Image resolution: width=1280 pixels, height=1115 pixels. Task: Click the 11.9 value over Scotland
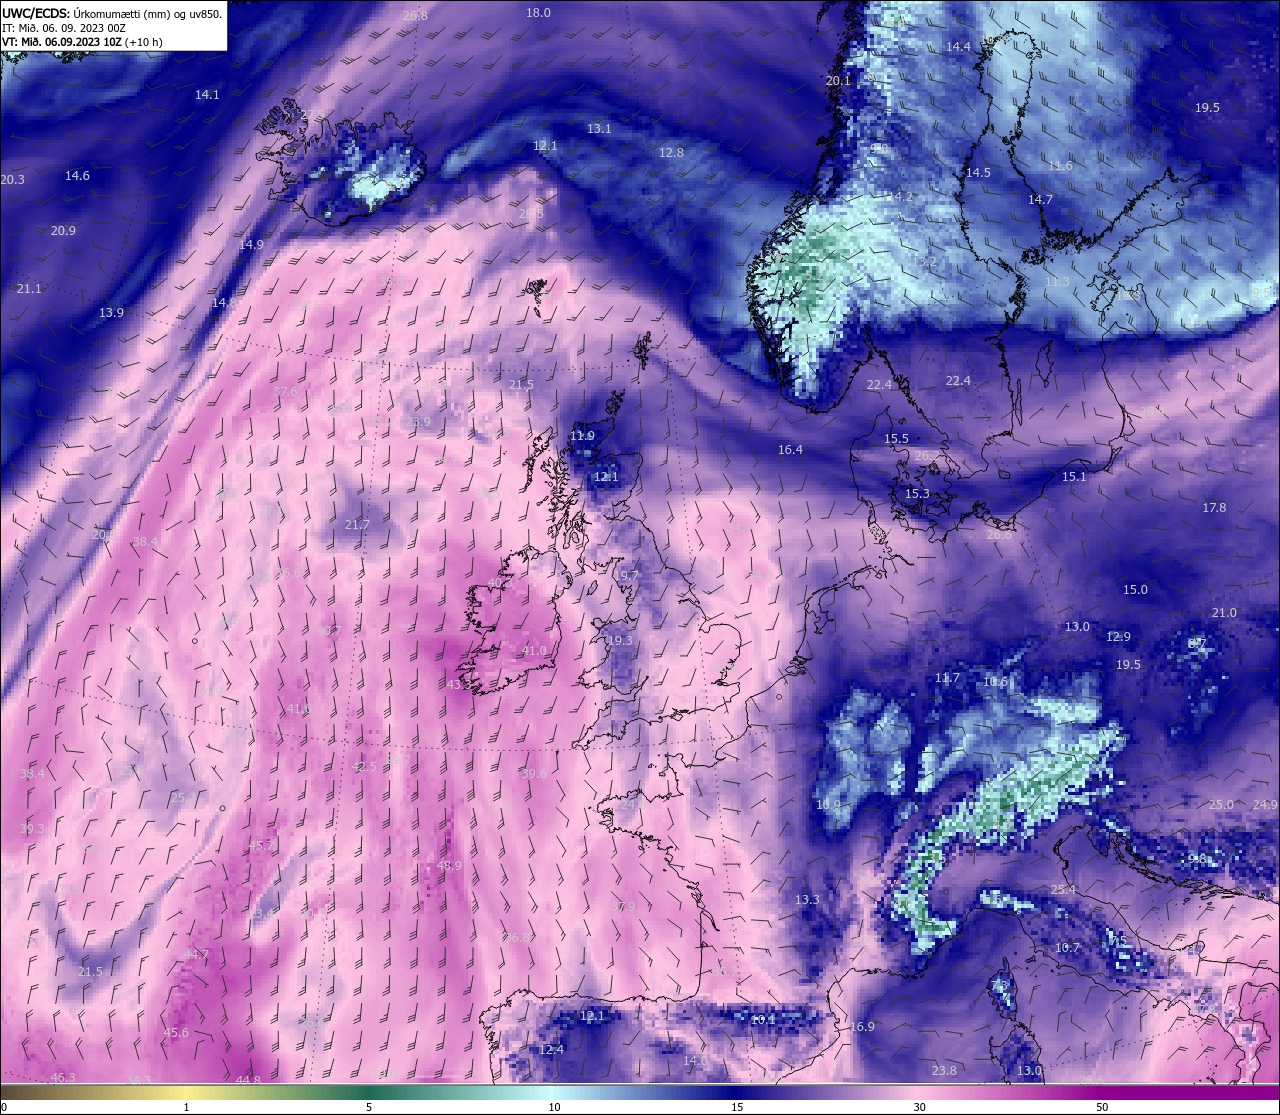pos(582,436)
